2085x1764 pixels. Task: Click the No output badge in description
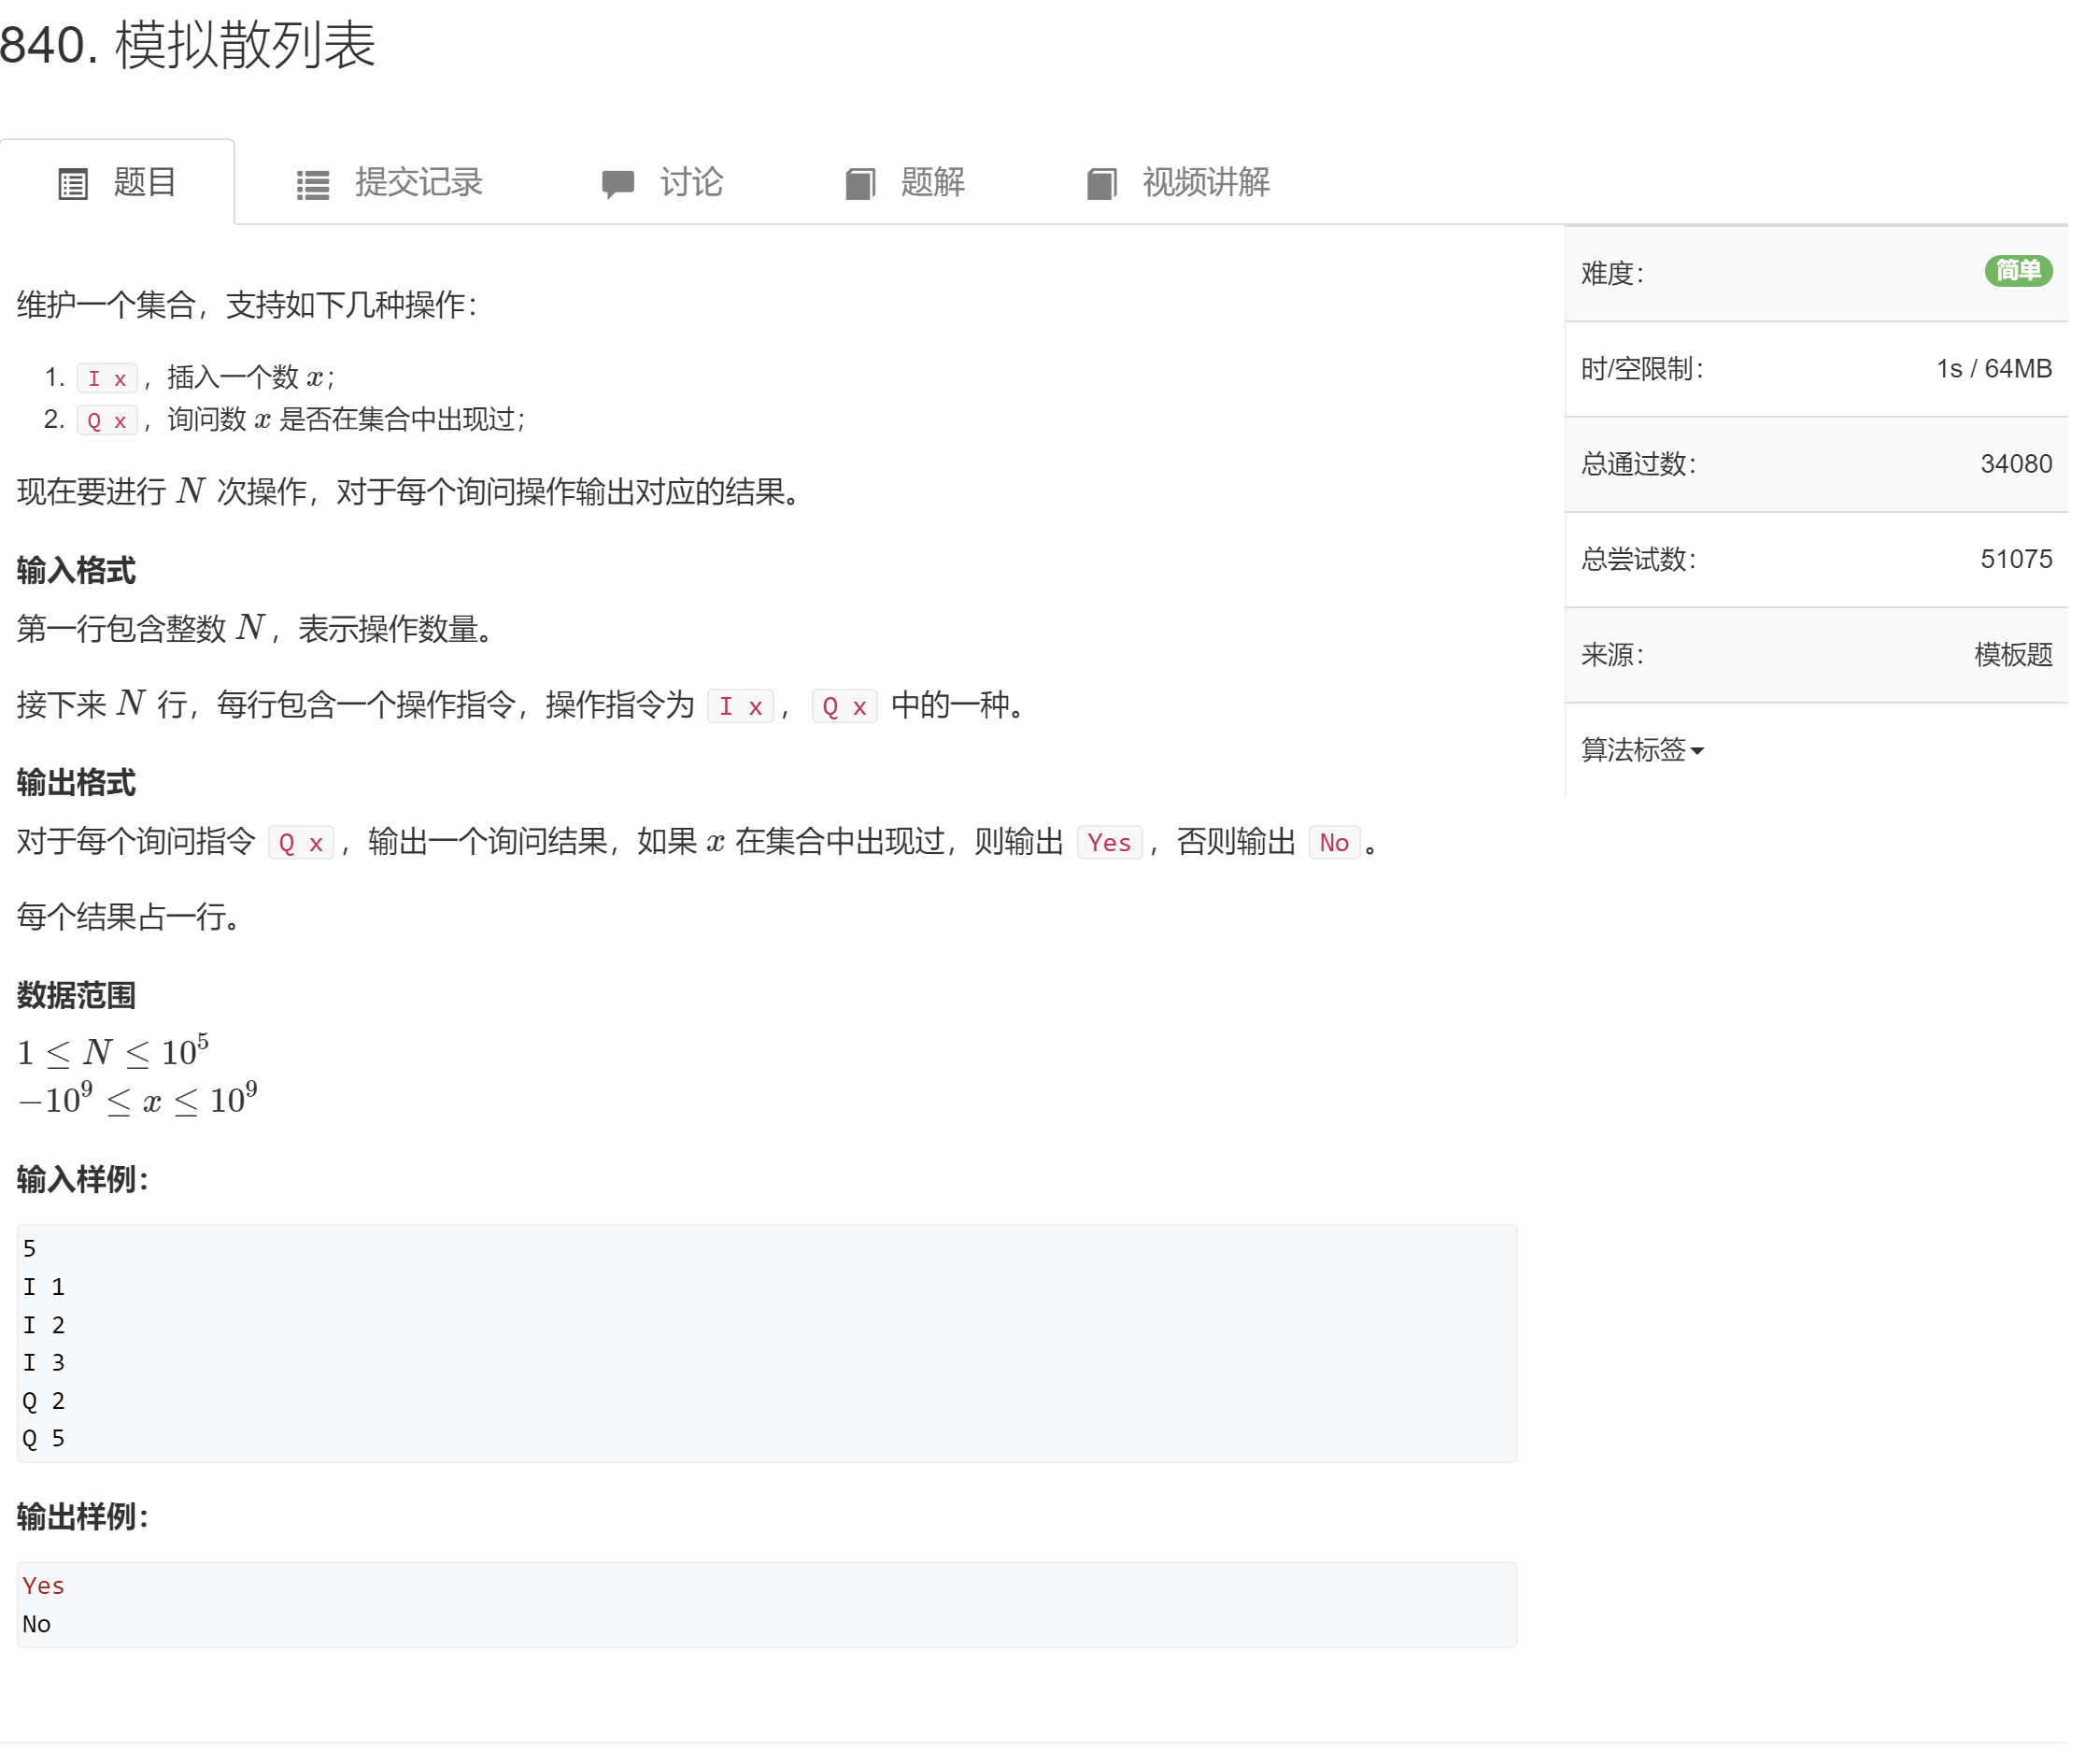(1334, 843)
